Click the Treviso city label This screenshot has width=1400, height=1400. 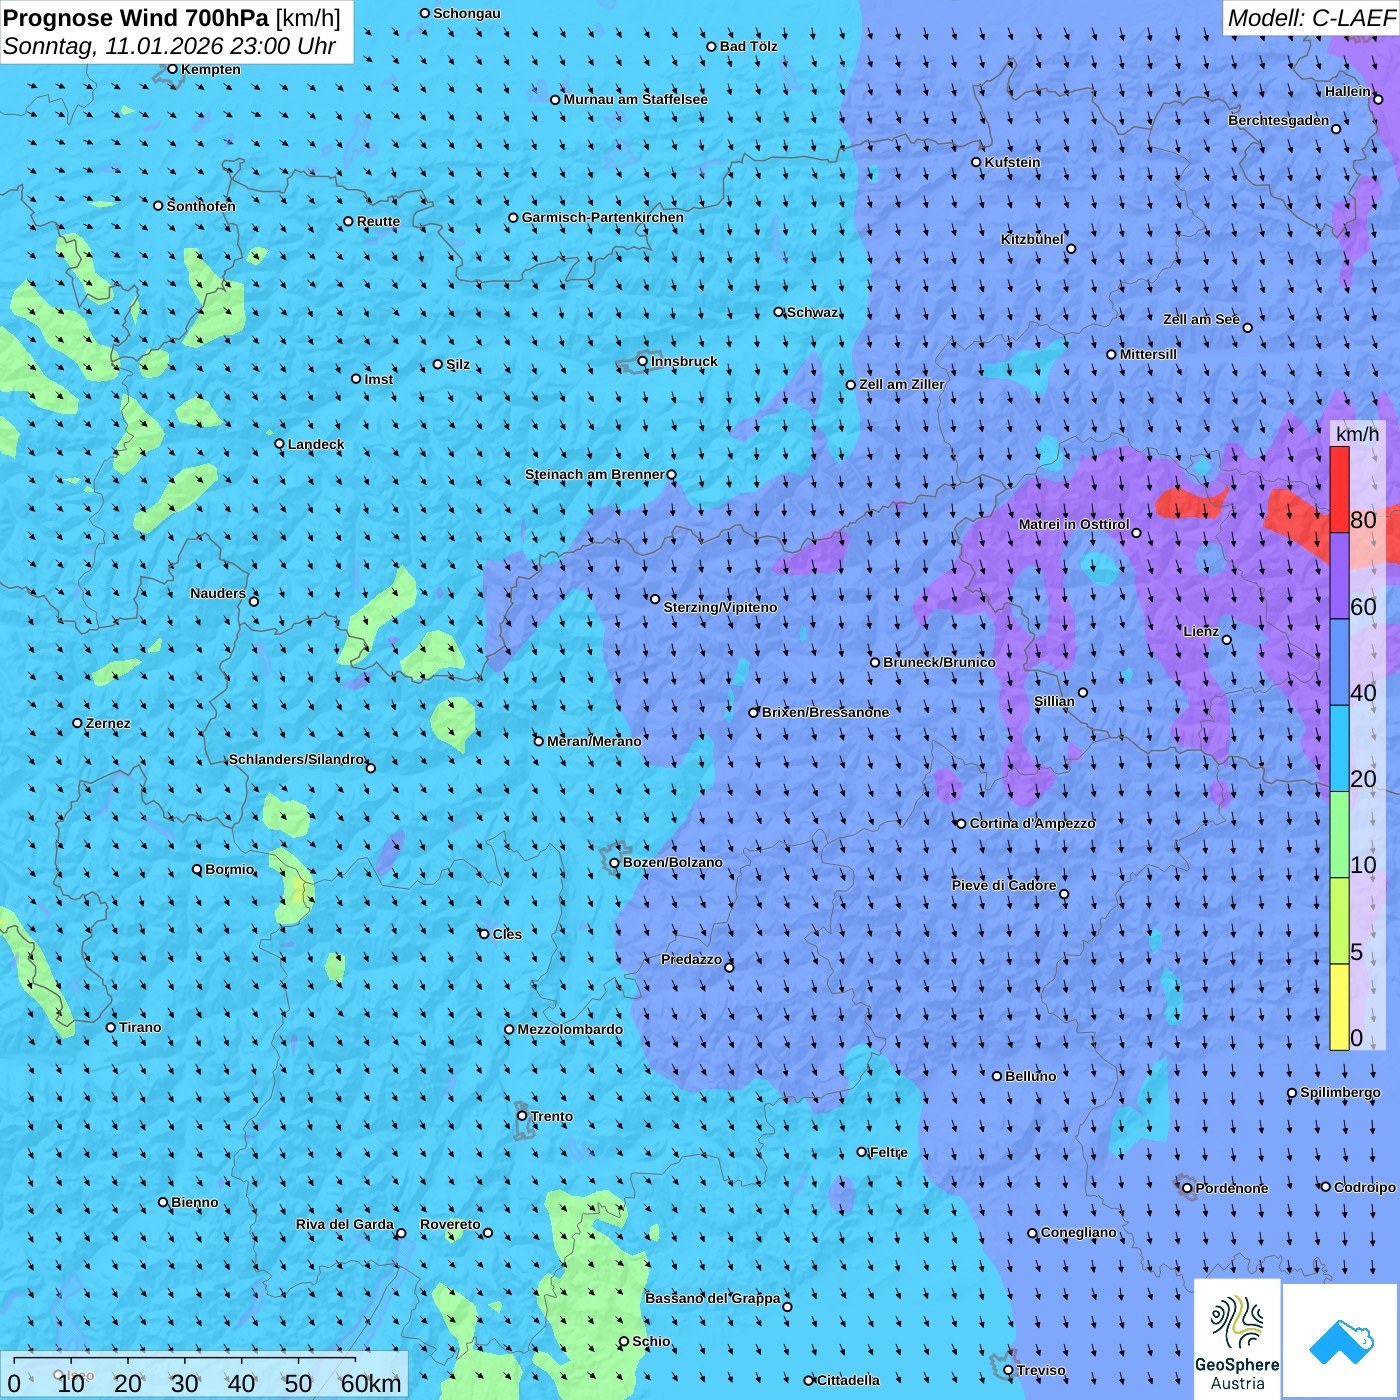pyautogui.click(x=1040, y=1370)
